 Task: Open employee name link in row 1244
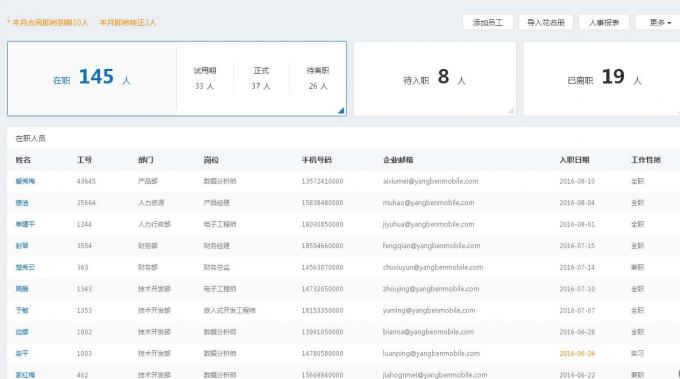pyautogui.click(x=25, y=224)
